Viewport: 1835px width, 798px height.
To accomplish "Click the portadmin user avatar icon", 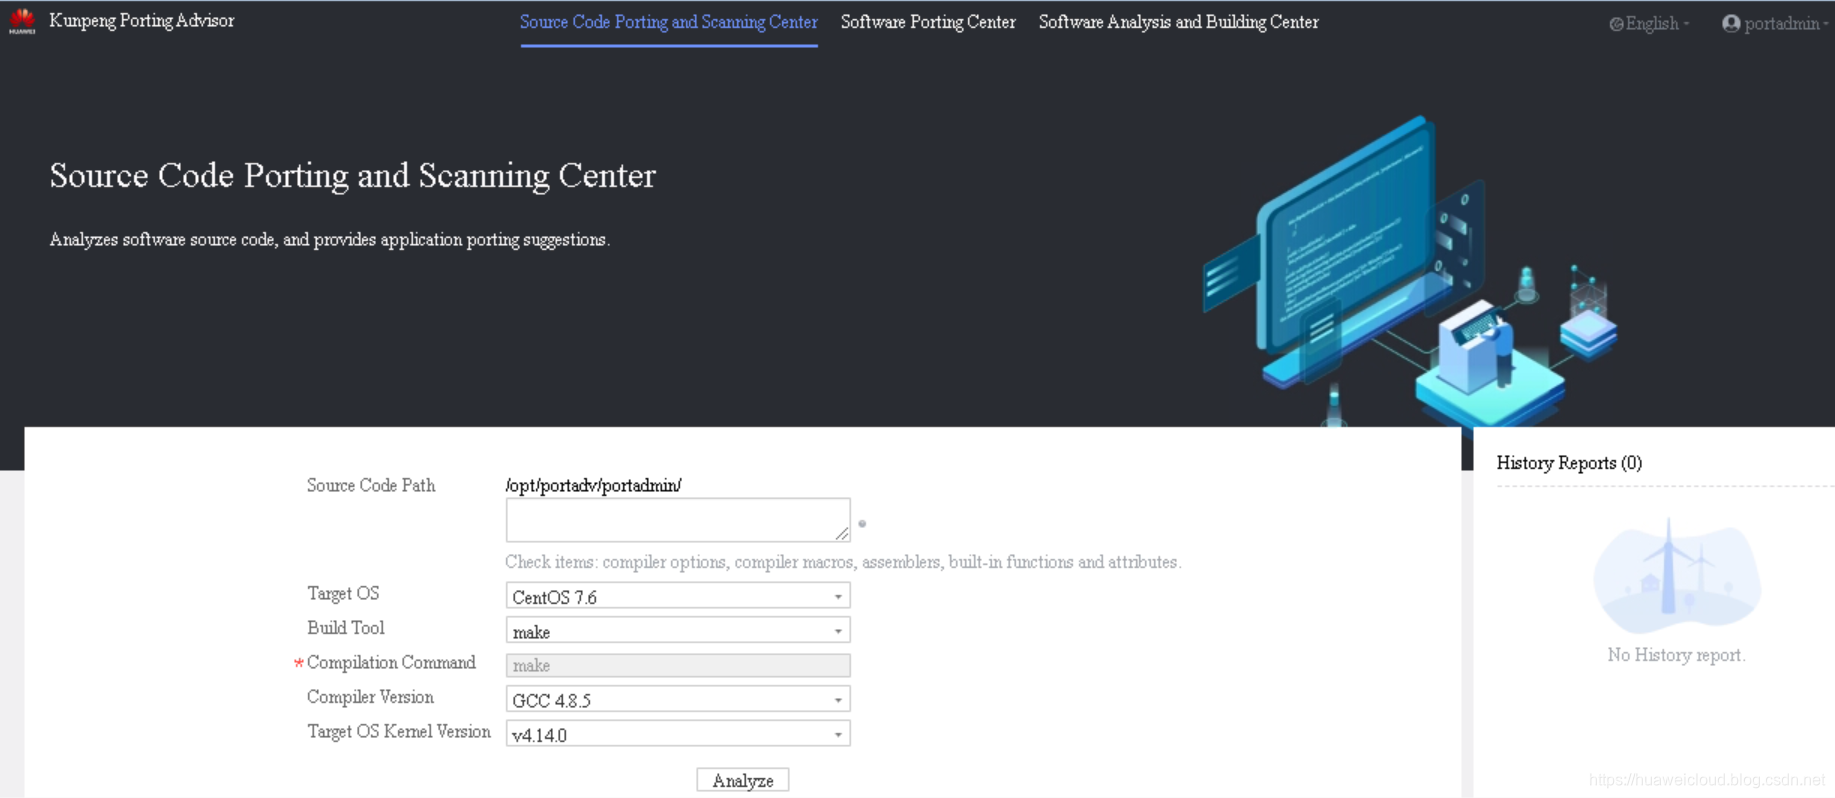I will click(1731, 23).
